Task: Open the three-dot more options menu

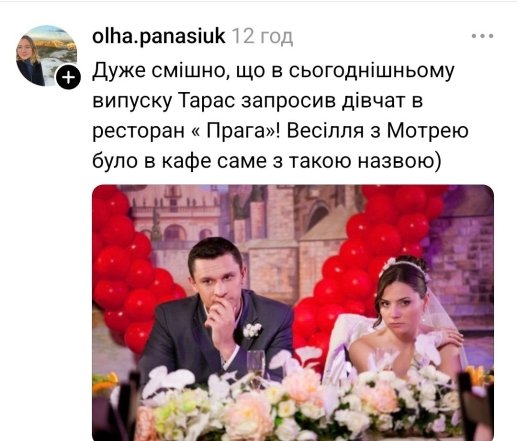Action: (482, 36)
